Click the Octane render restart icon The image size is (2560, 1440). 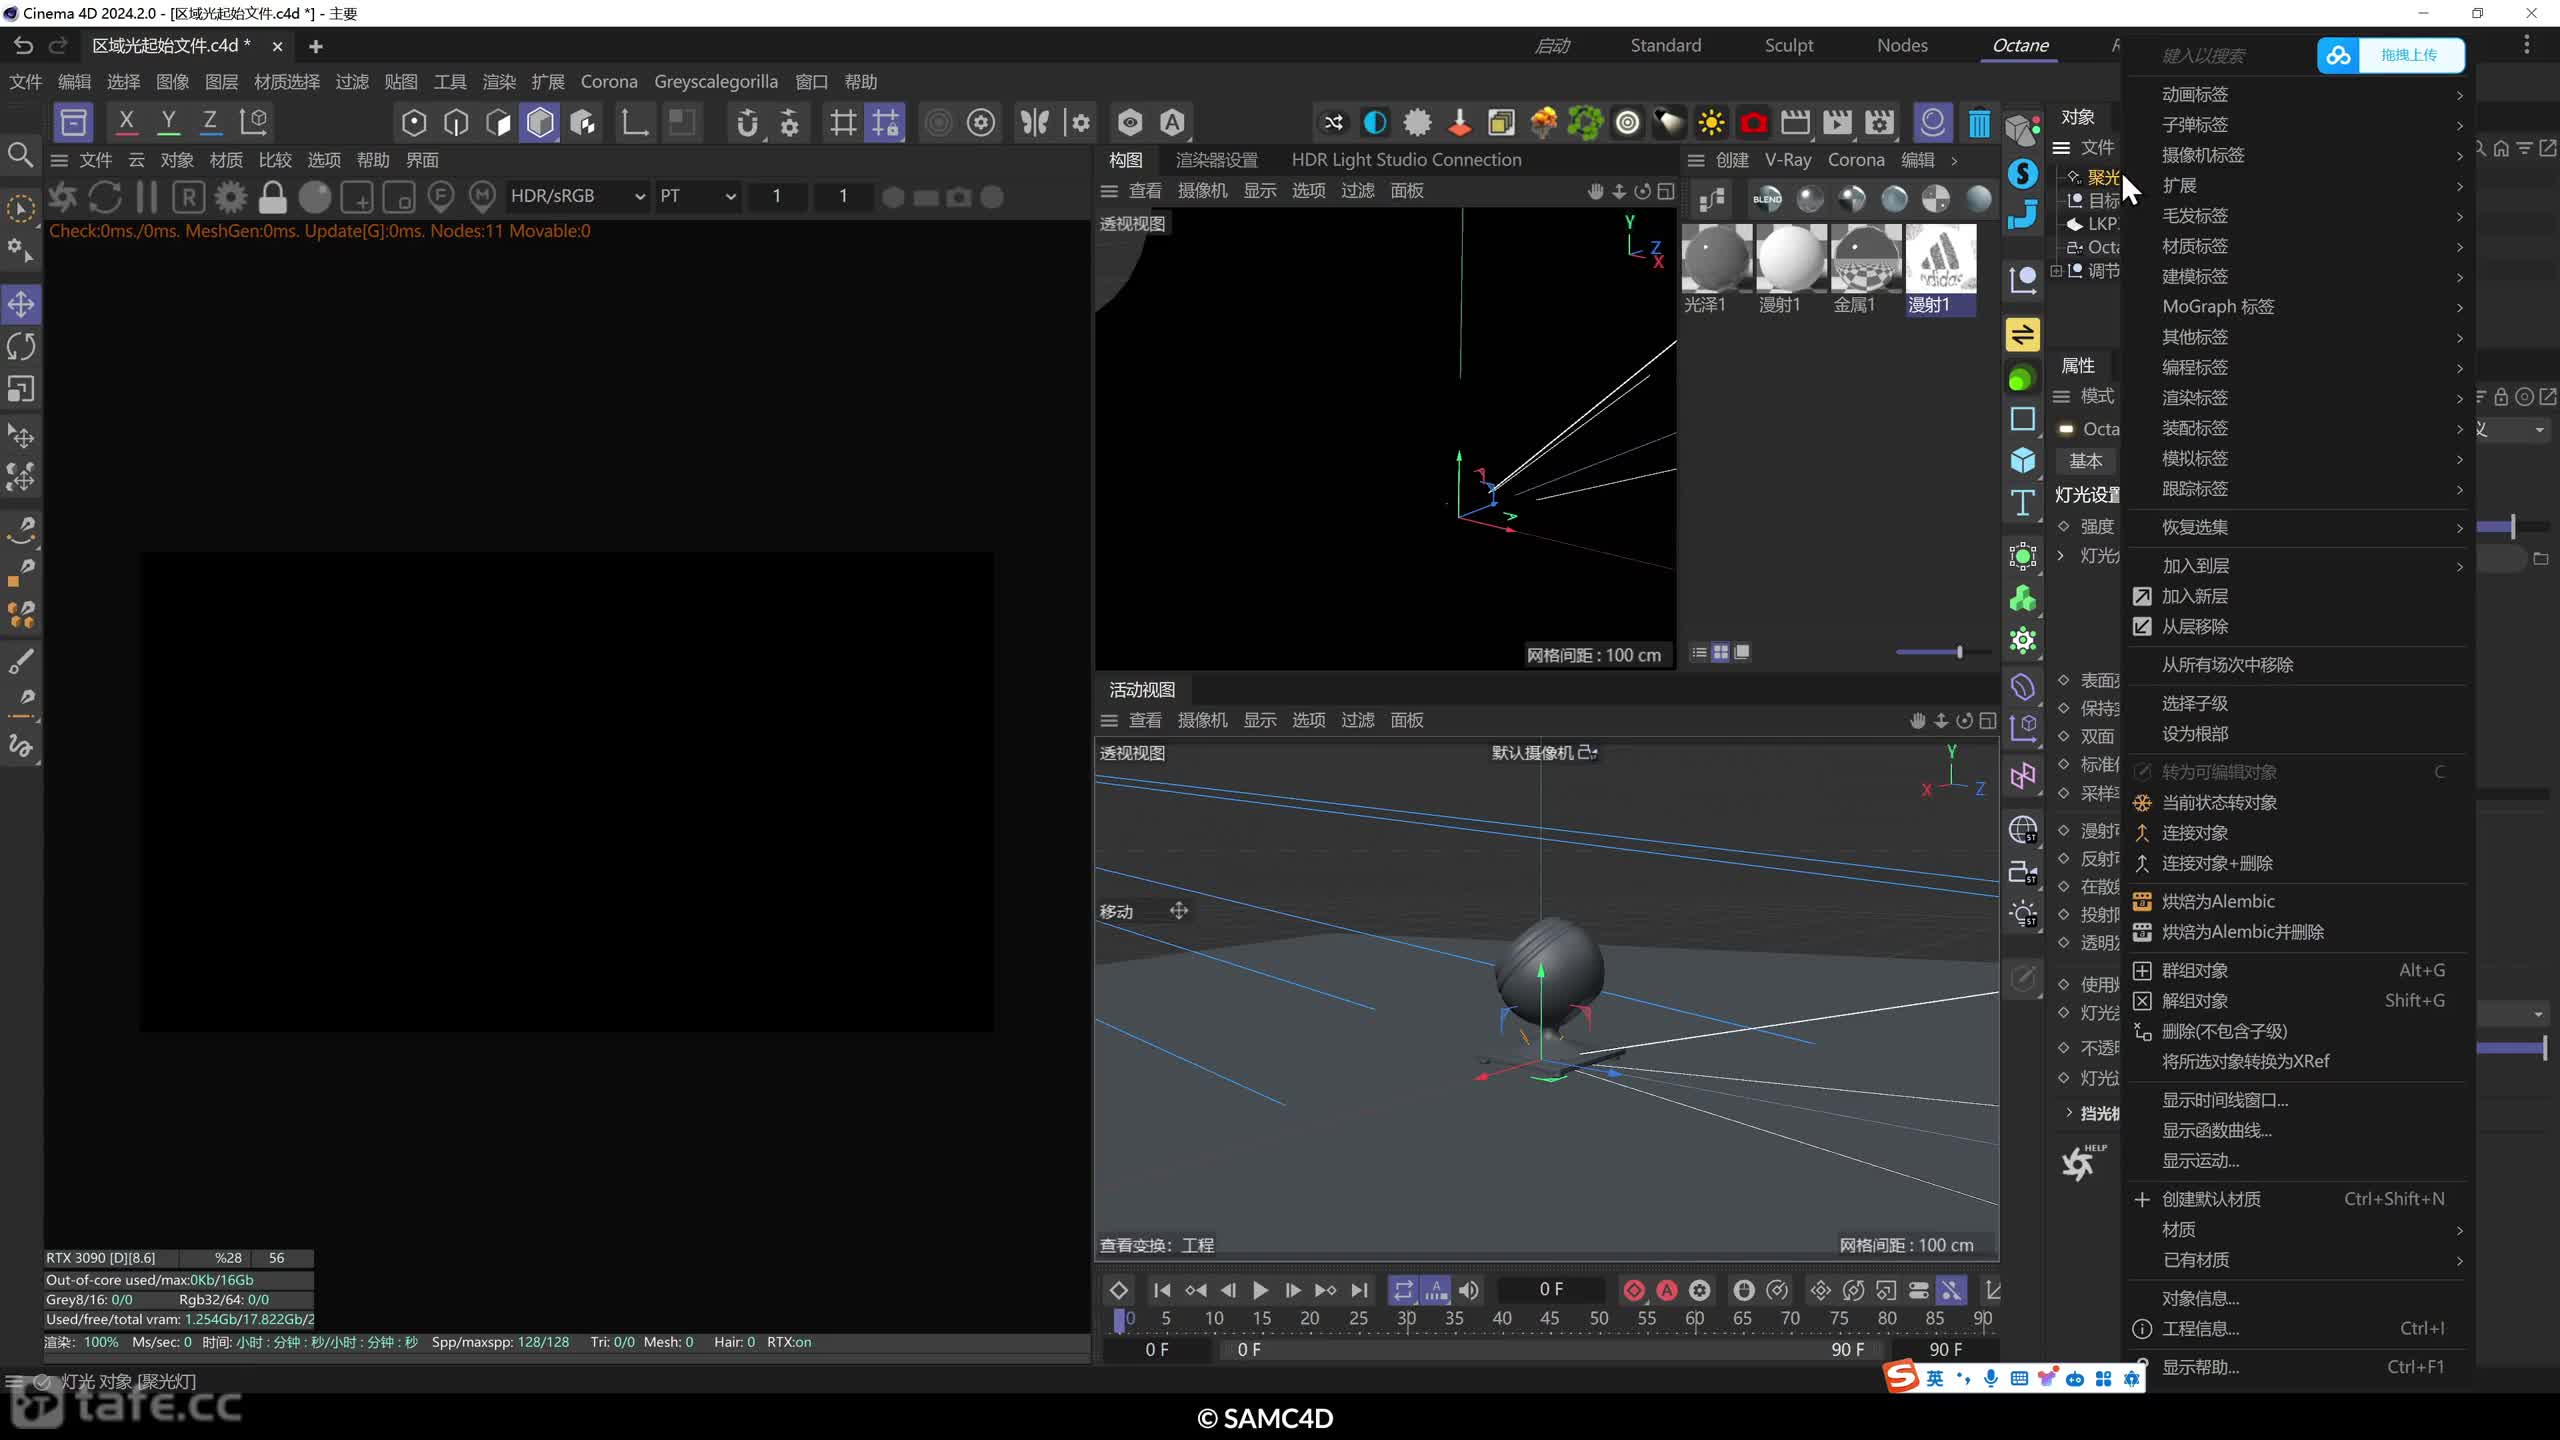pyautogui.click(x=105, y=197)
